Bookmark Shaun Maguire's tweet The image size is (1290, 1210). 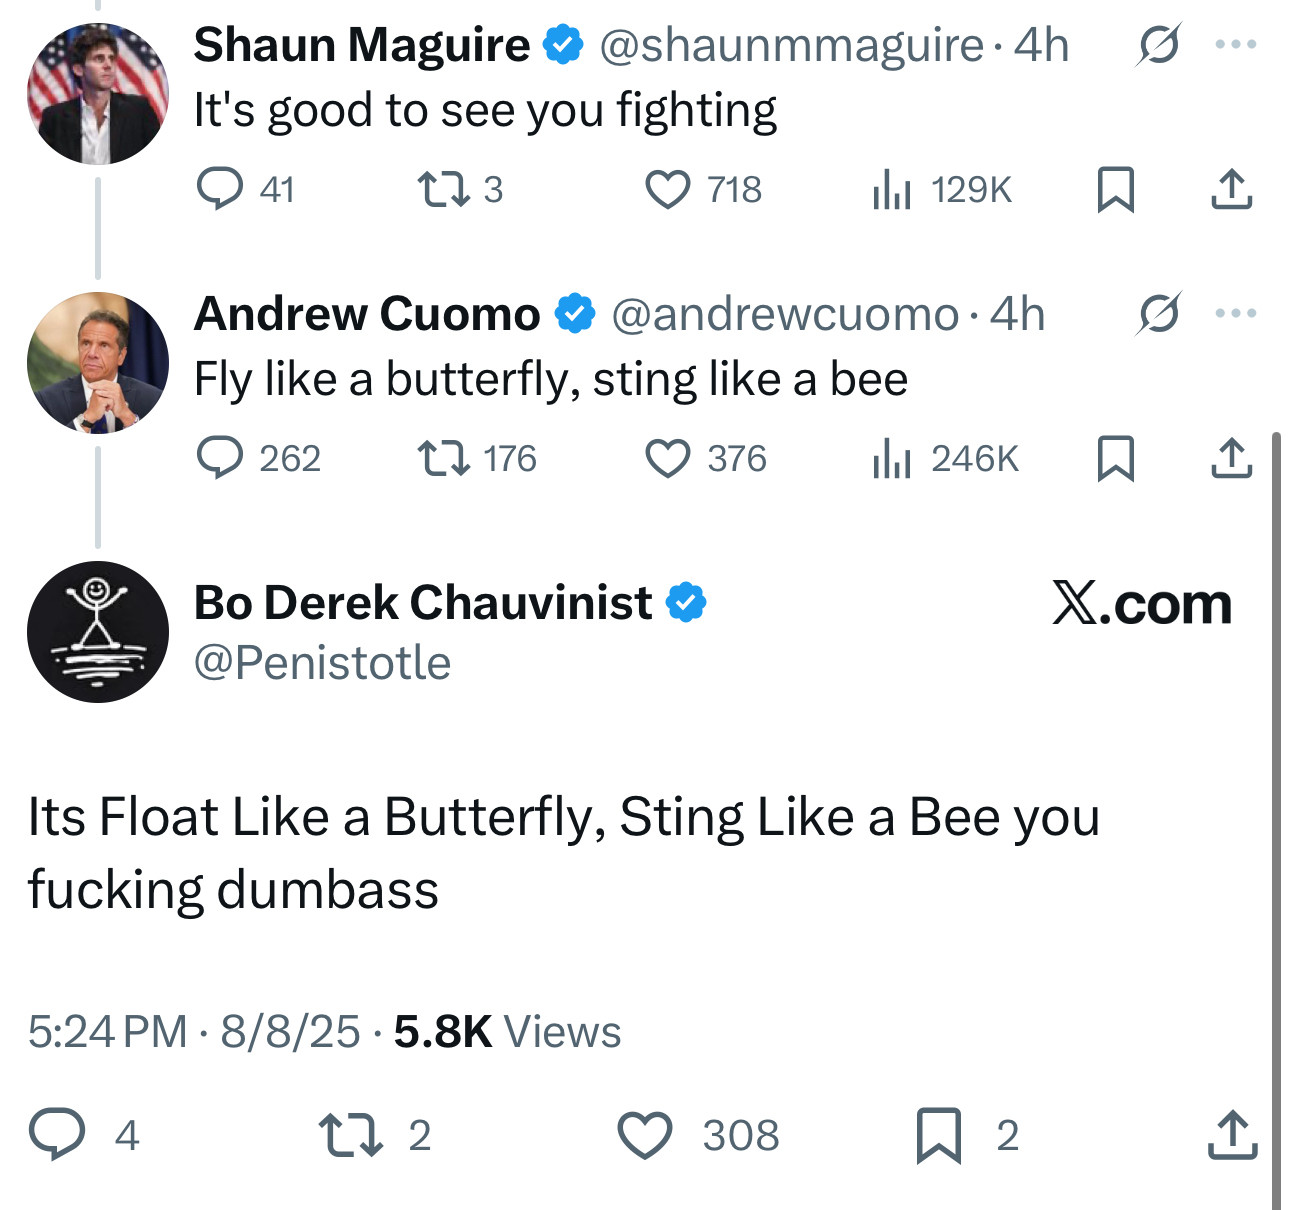coord(1116,188)
